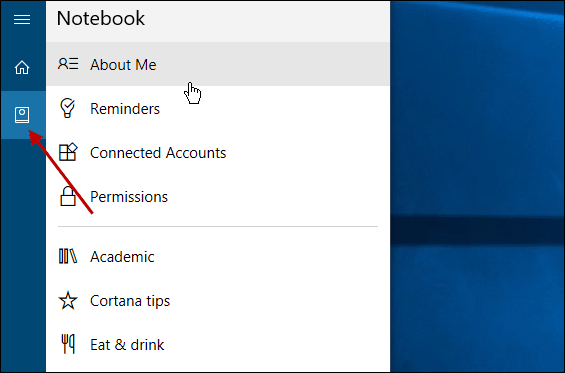
Task: Open the Permissions entry
Action: 218,197
